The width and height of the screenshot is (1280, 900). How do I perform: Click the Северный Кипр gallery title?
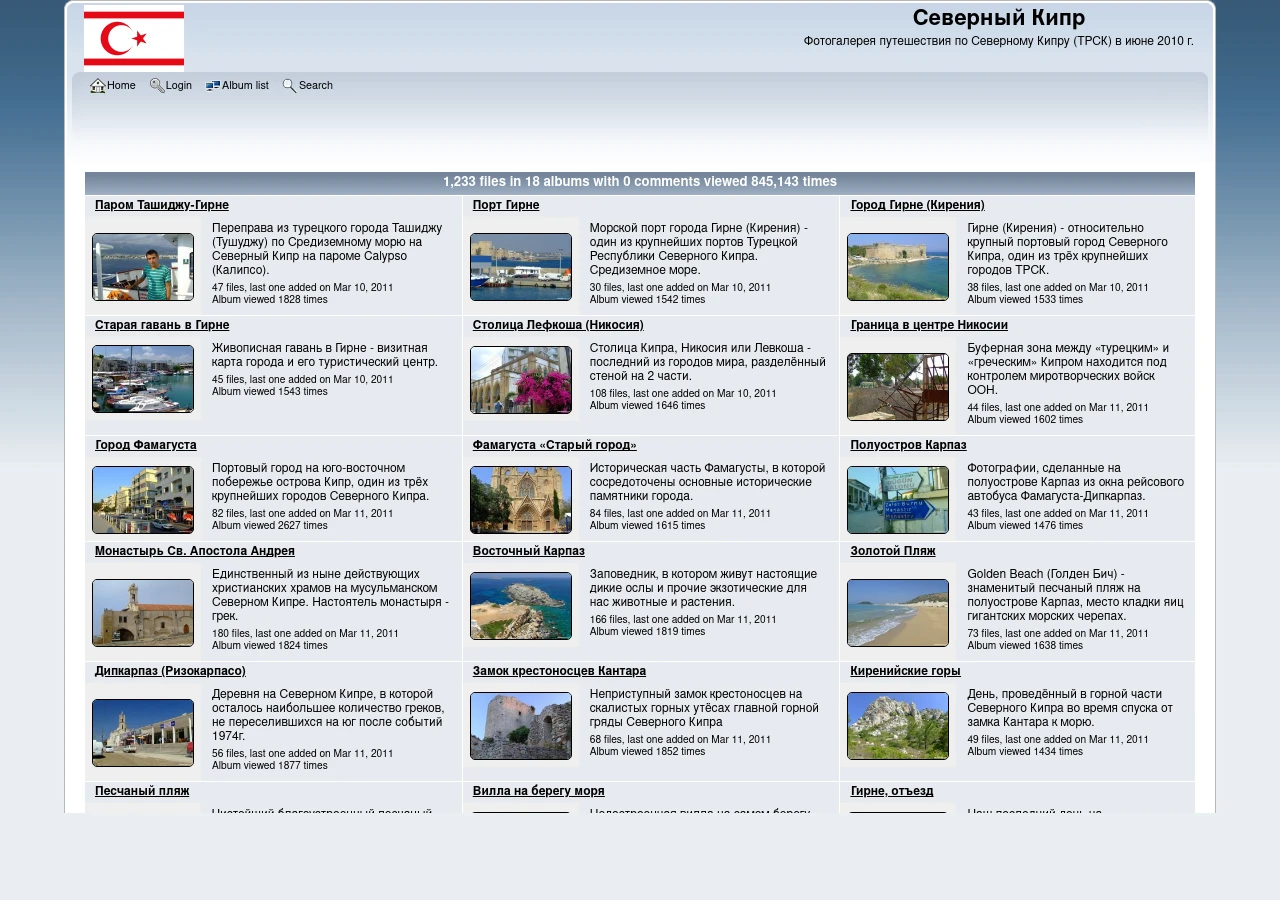[999, 18]
